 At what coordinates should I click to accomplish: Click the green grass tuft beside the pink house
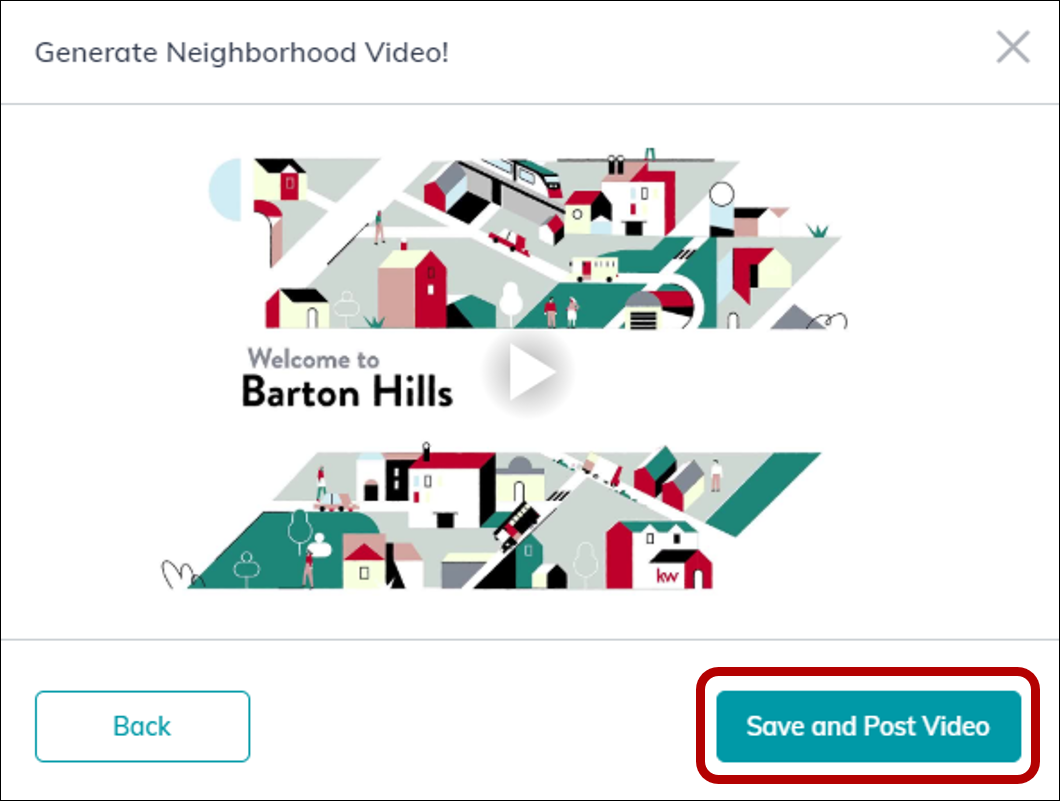pos(818,230)
